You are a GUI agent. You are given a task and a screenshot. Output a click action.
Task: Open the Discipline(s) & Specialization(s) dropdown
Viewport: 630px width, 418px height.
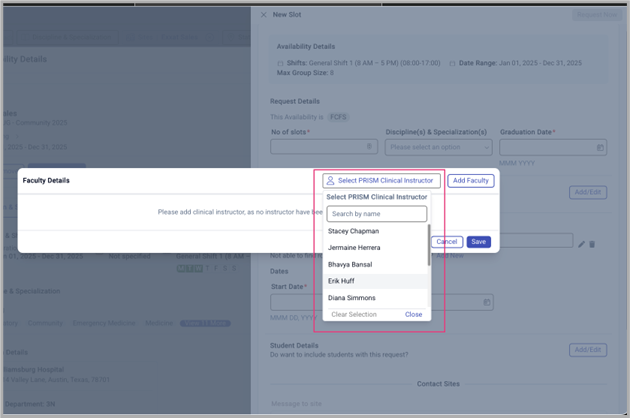438,147
